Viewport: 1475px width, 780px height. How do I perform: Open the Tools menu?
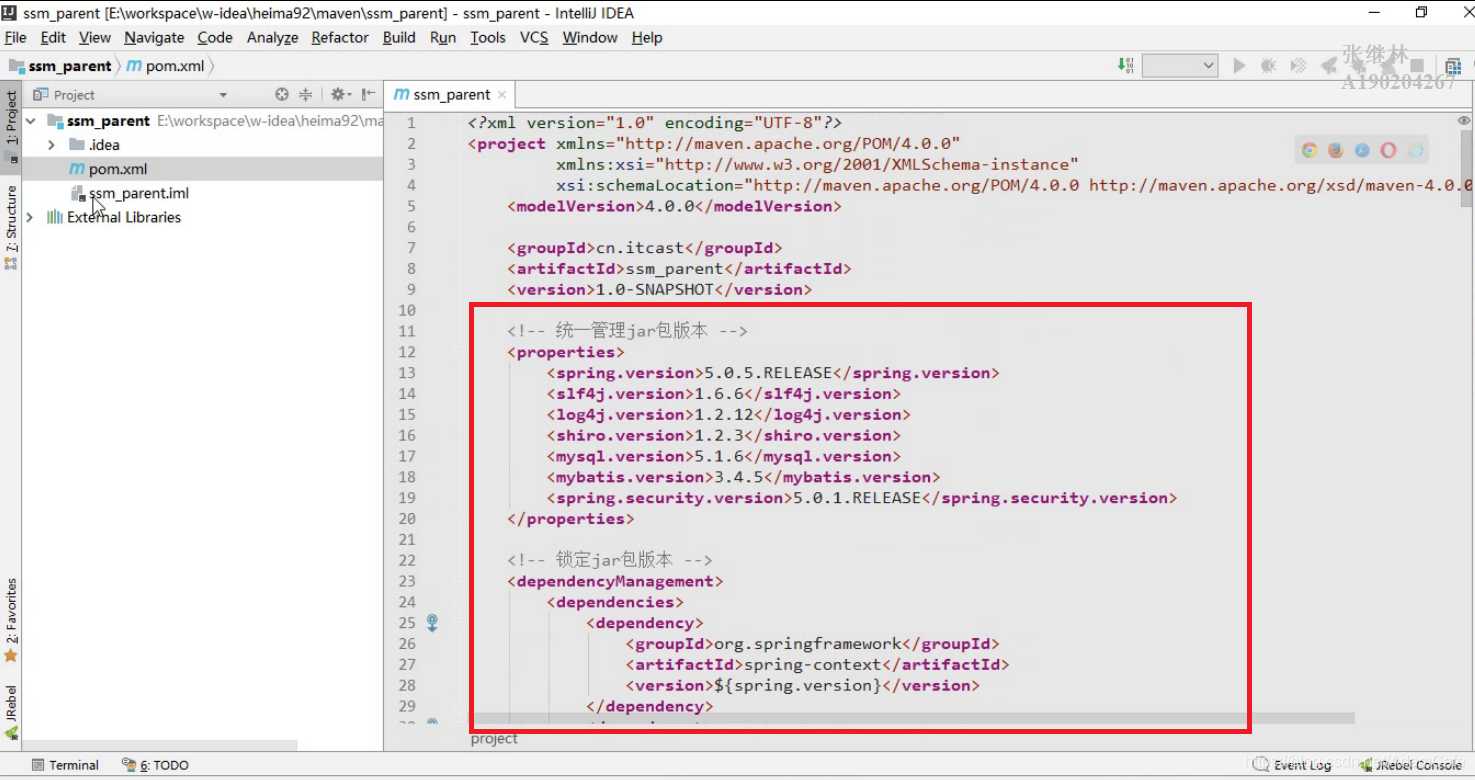point(488,37)
